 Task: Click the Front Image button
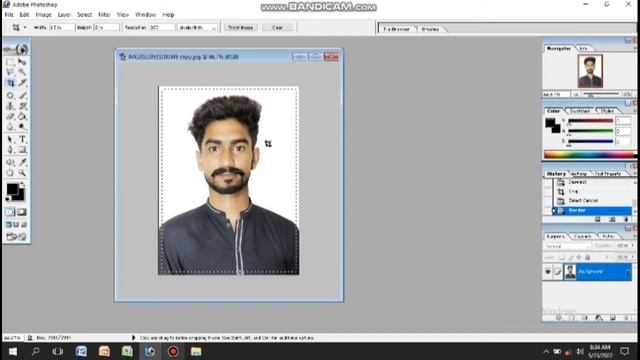tap(240, 28)
